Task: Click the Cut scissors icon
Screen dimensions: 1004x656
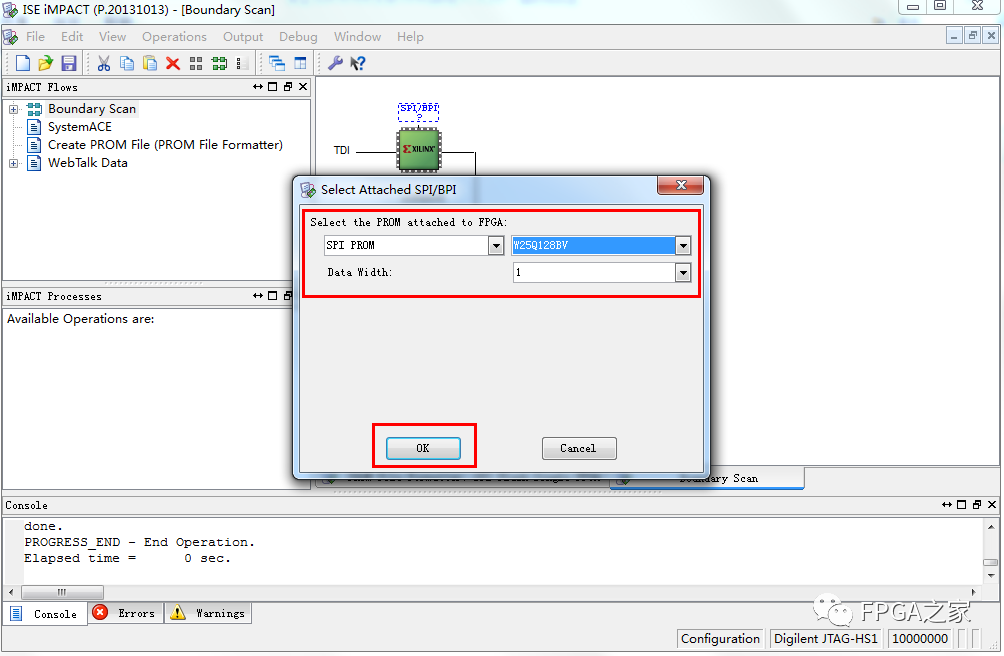Action: pos(104,63)
